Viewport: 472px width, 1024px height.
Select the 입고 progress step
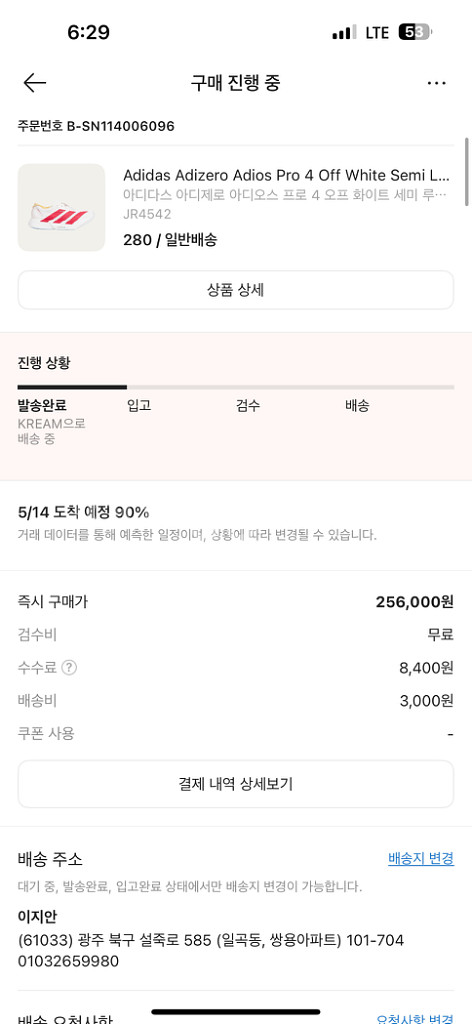point(139,406)
